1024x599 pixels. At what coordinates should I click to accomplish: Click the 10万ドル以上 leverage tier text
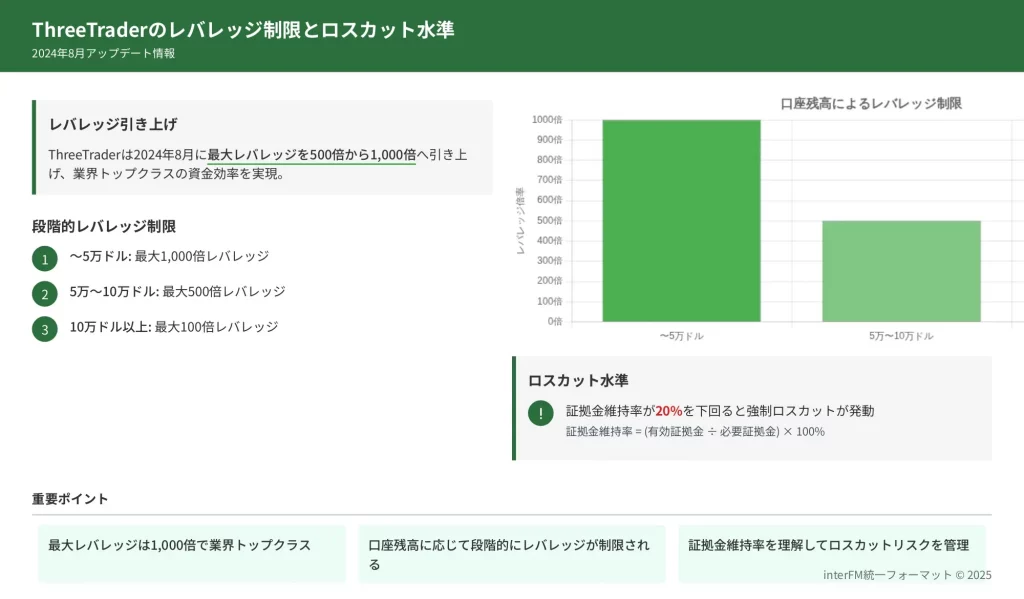coord(174,327)
